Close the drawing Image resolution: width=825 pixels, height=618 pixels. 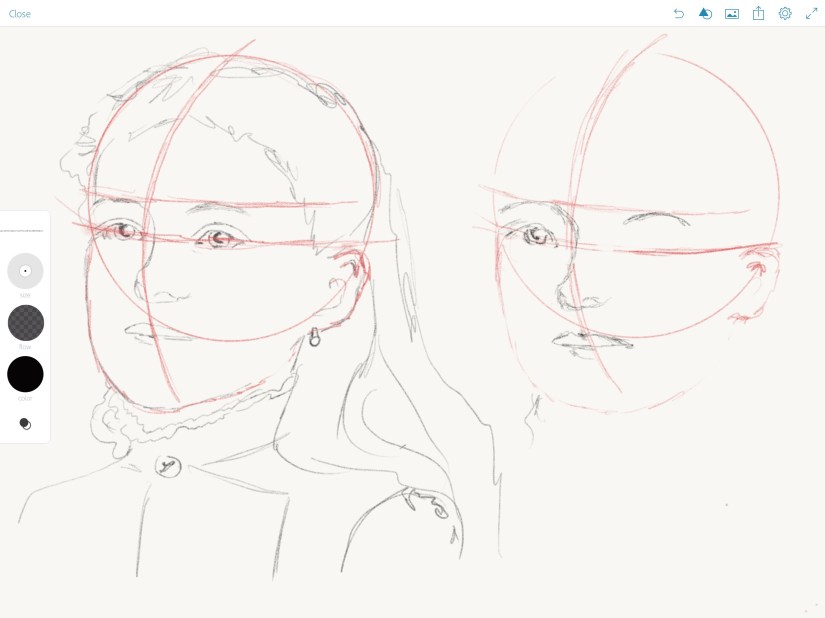pos(20,14)
